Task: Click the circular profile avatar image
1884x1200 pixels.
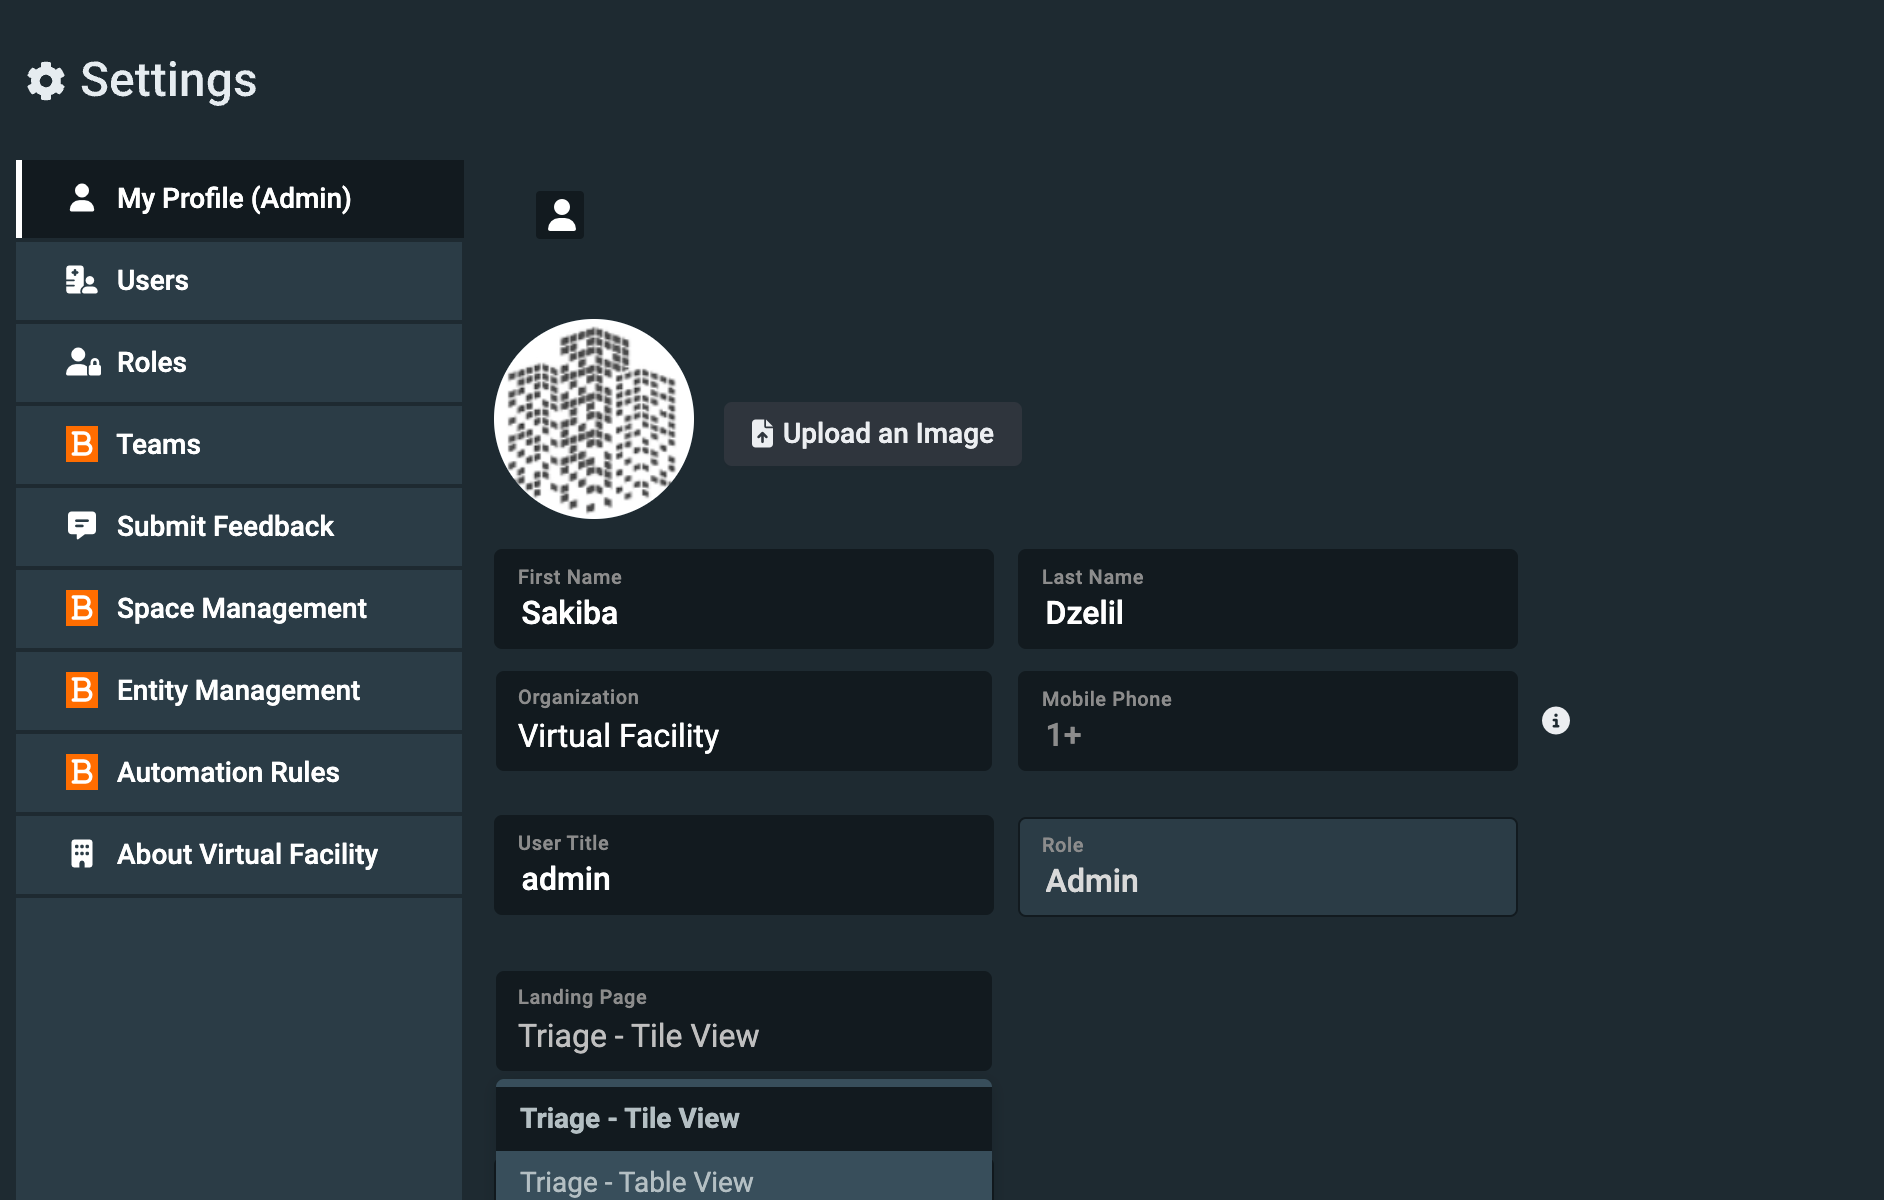Action: tap(594, 419)
